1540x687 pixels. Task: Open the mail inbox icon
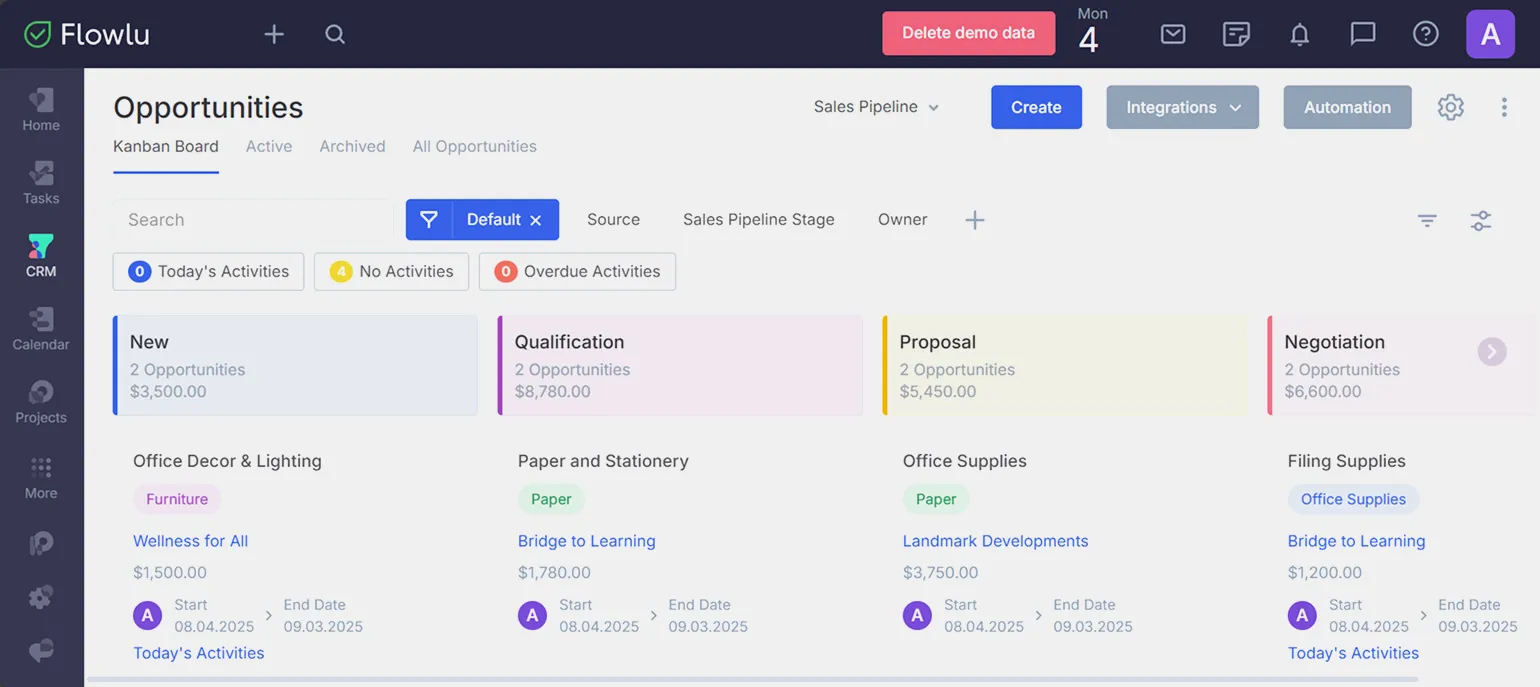(1173, 34)
